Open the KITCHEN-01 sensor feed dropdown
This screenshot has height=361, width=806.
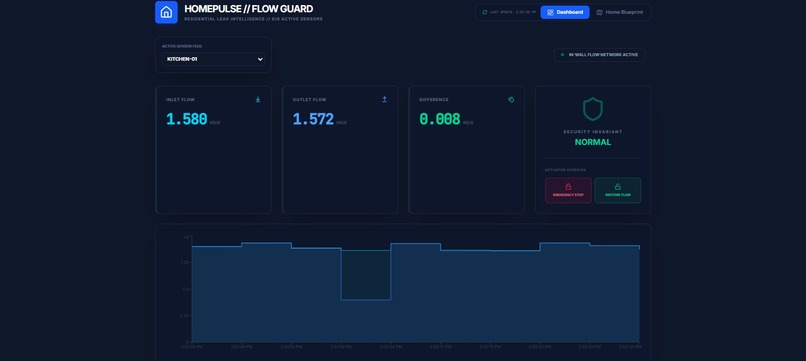tap(213, 59)
